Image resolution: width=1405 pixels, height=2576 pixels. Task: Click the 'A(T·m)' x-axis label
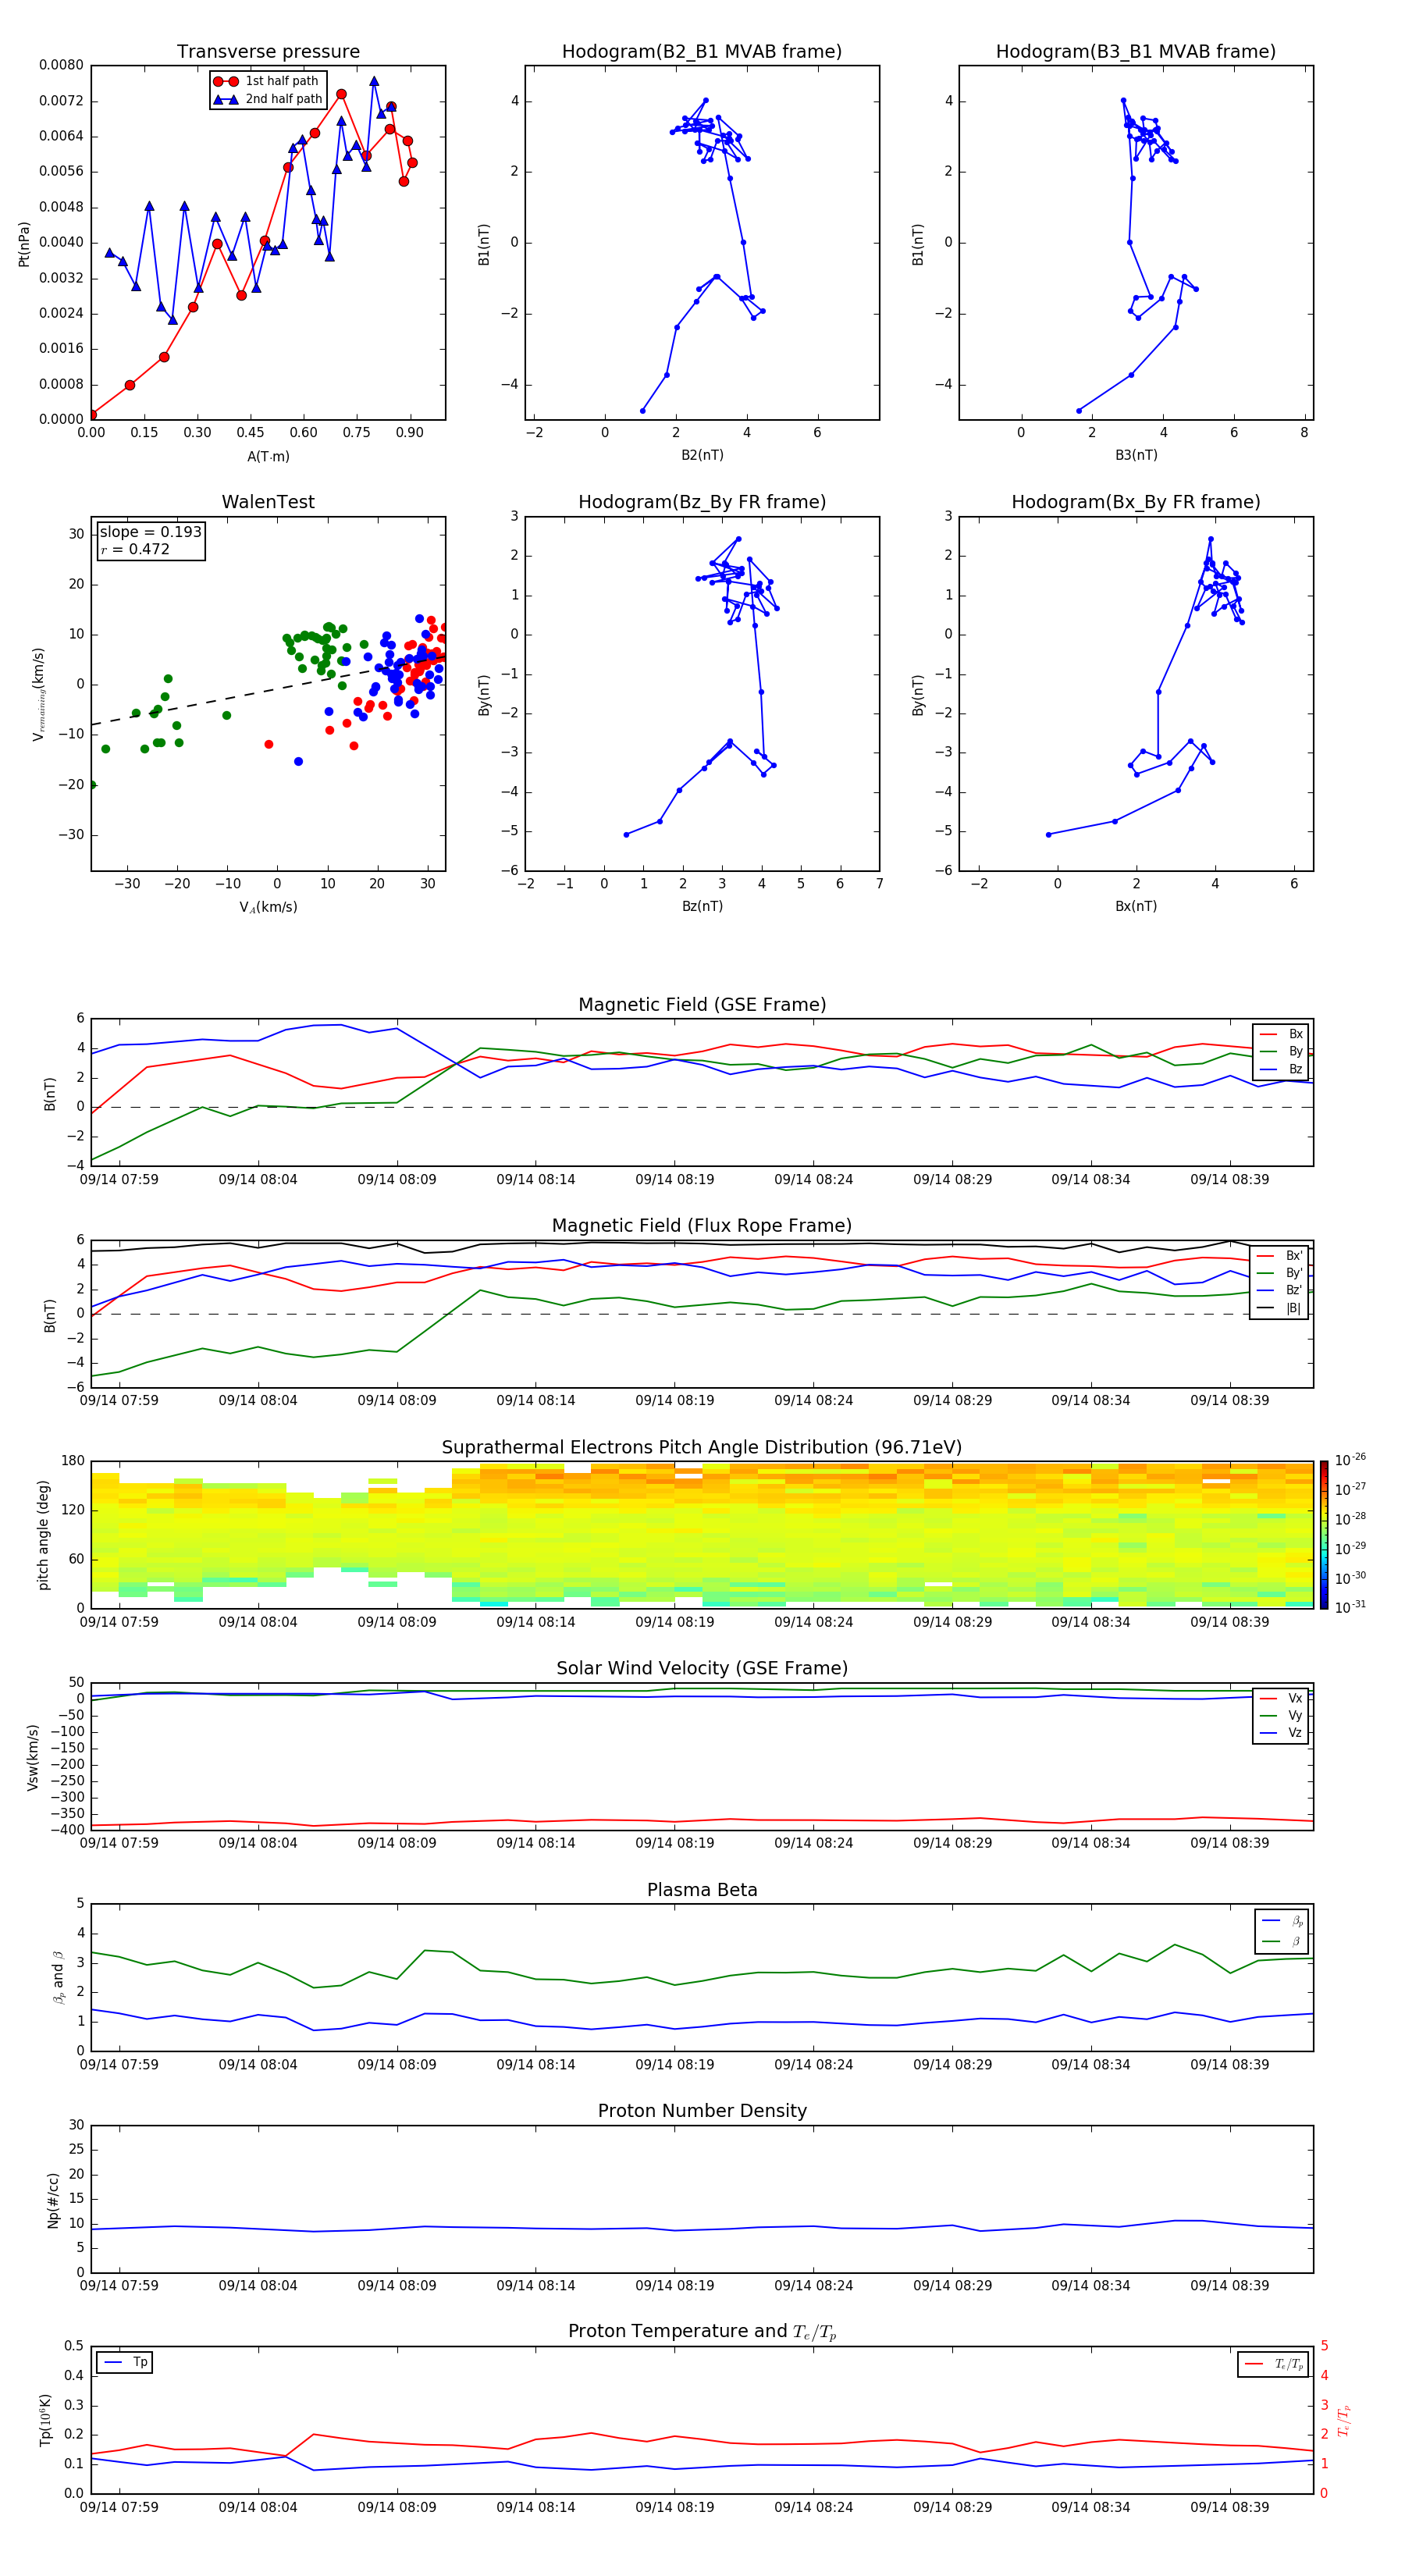click(x=268, y=456)
